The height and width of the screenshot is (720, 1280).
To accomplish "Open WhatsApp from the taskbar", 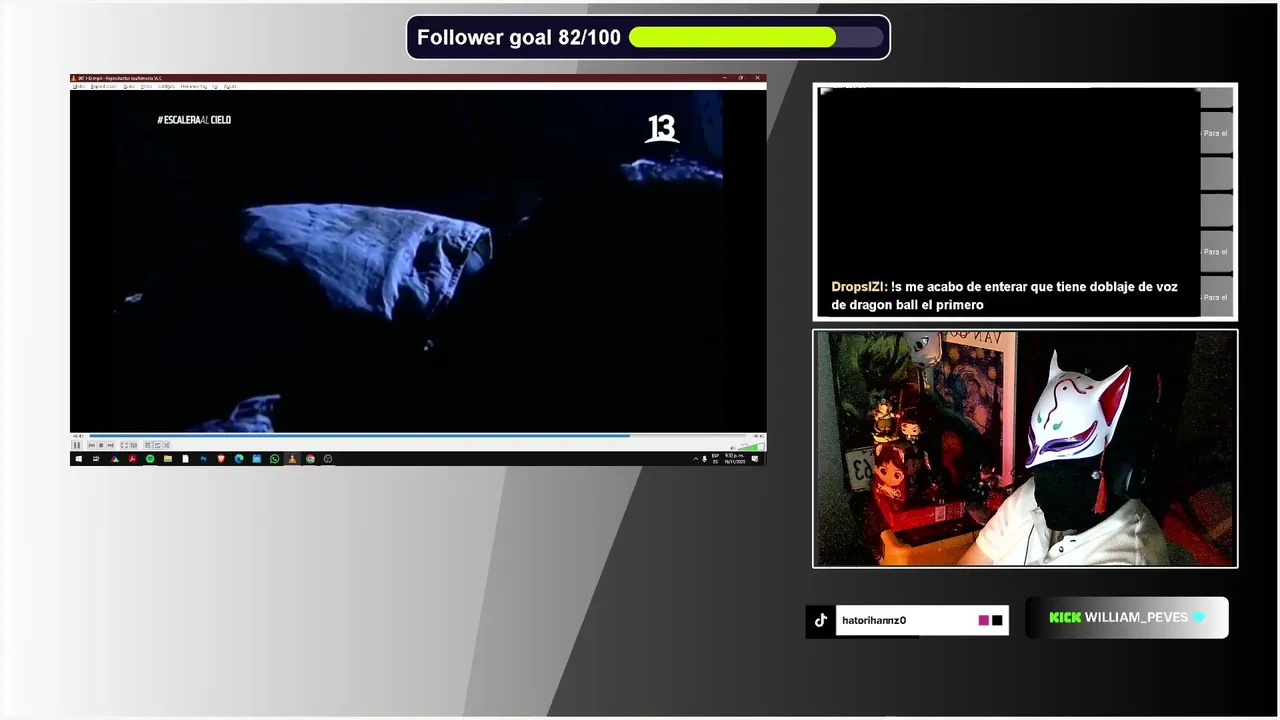I will [274, 459].
